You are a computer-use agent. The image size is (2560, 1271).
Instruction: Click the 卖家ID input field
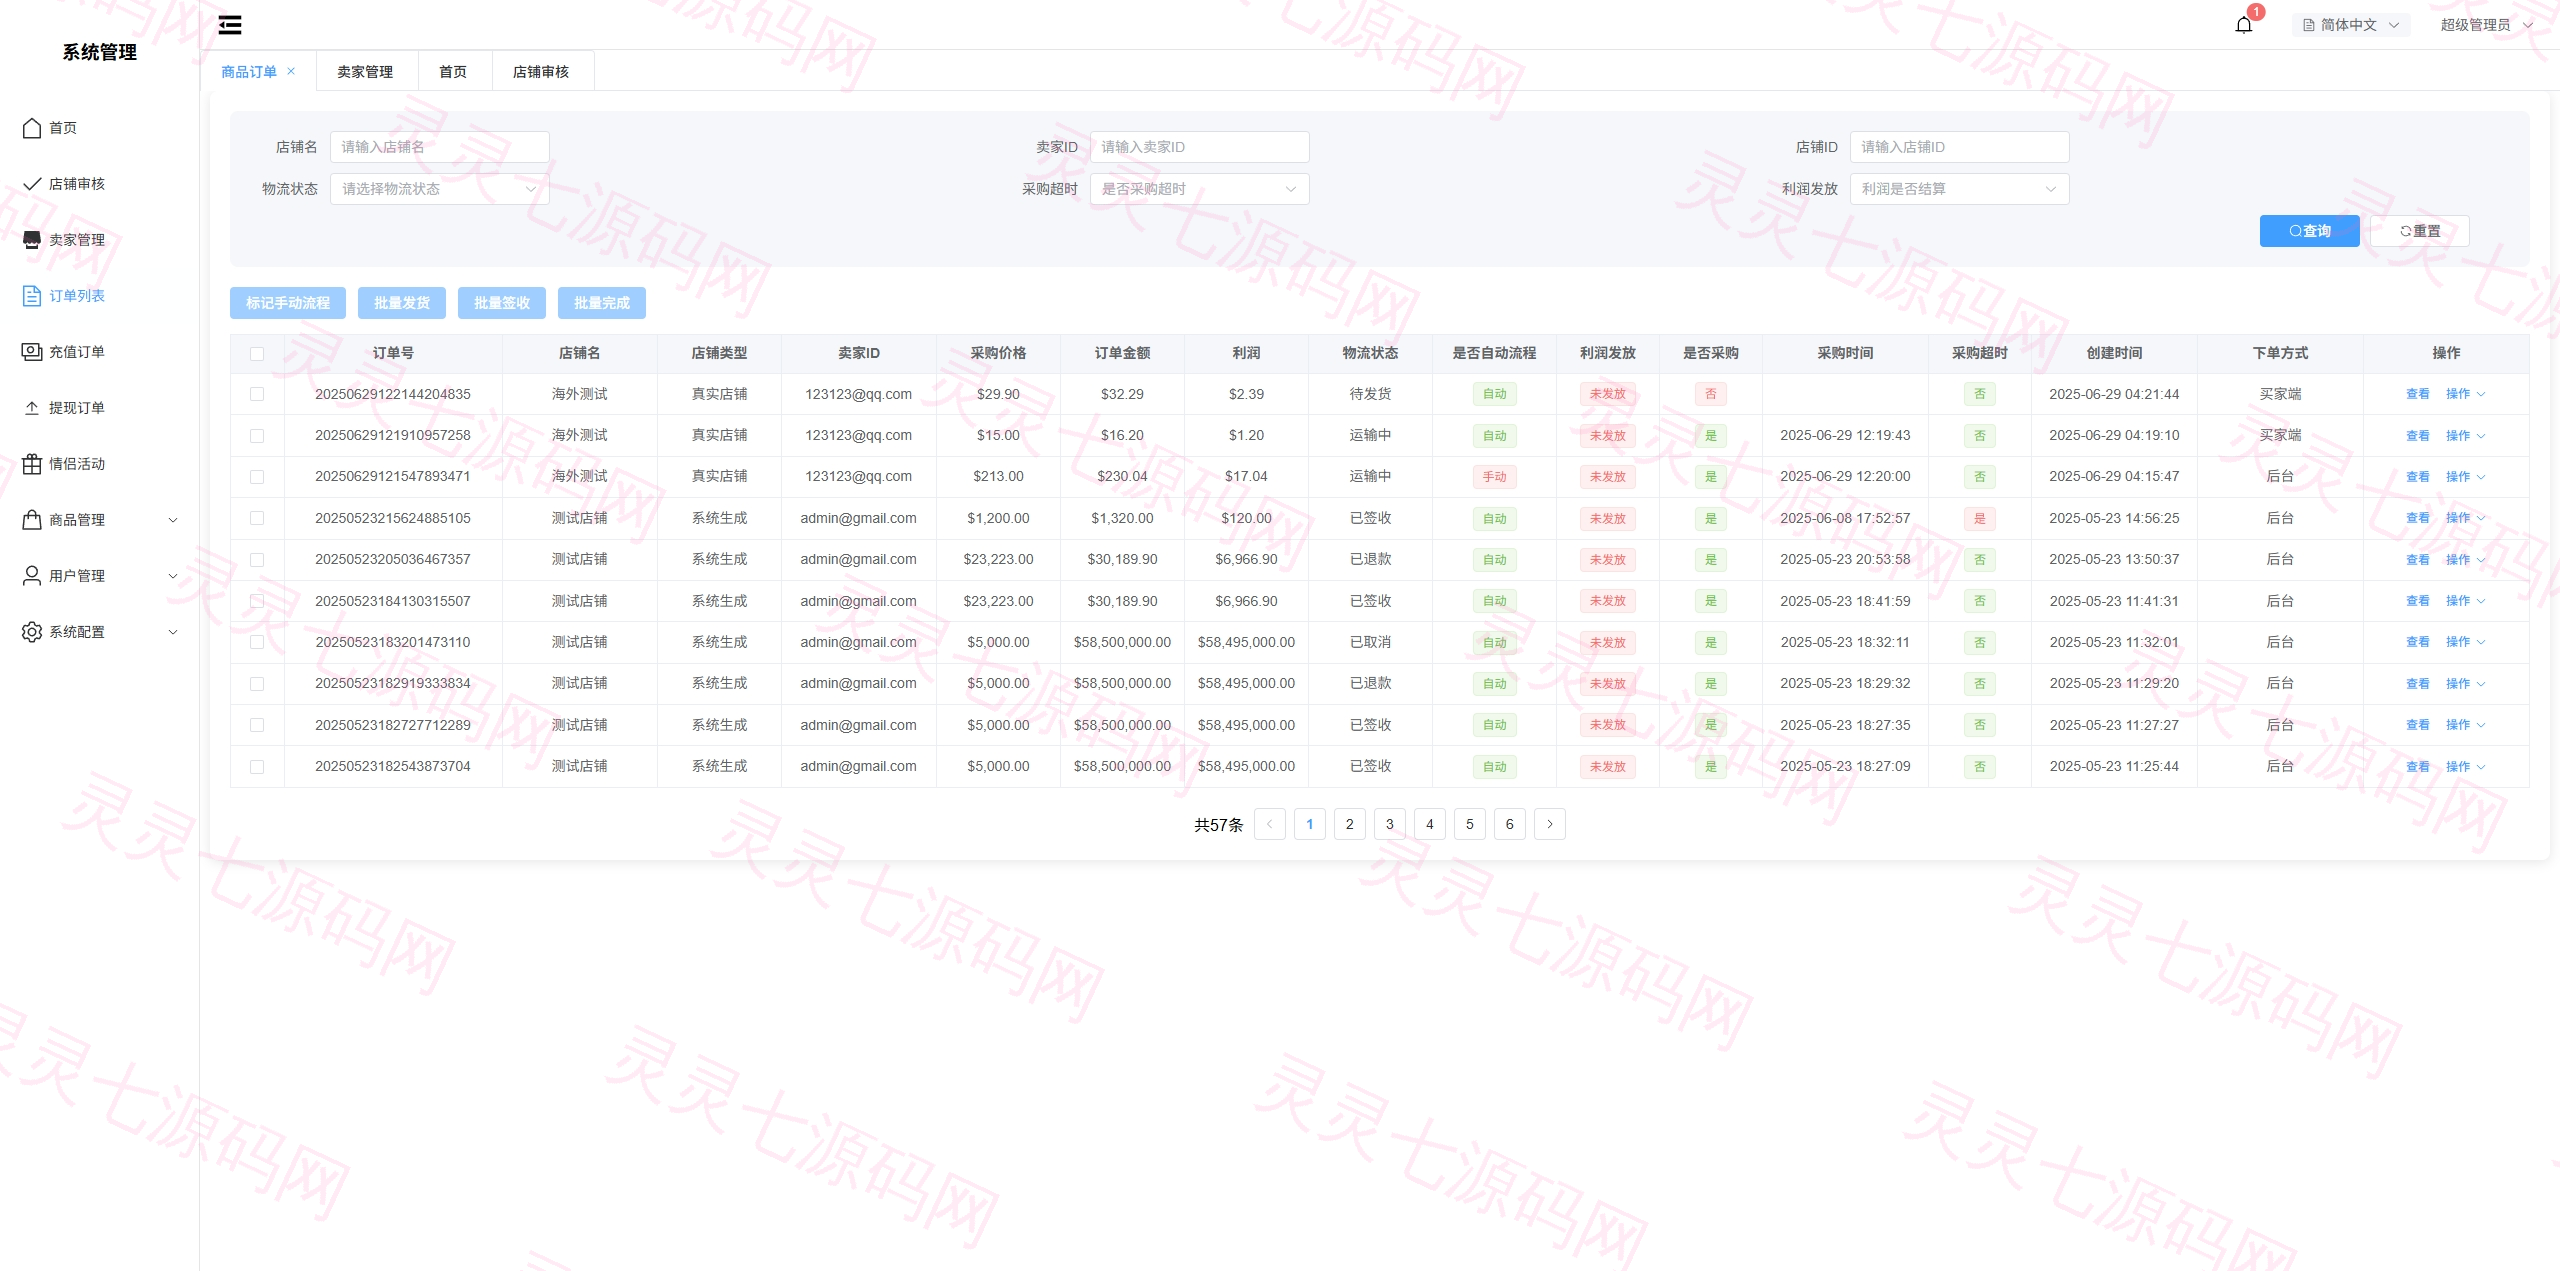[1200, 147]
